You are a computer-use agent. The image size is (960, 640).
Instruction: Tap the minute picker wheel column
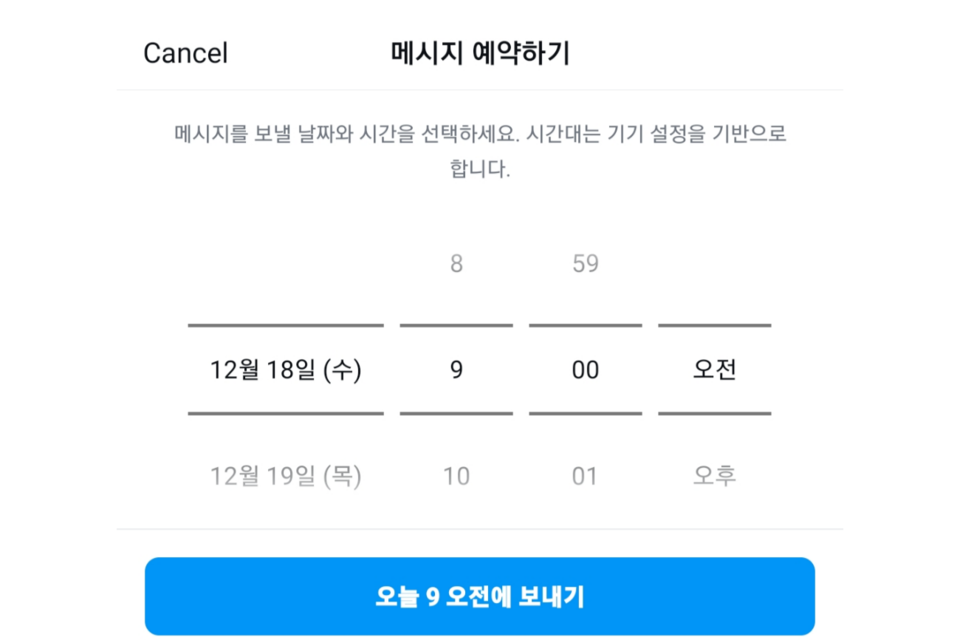click(585, 369)
